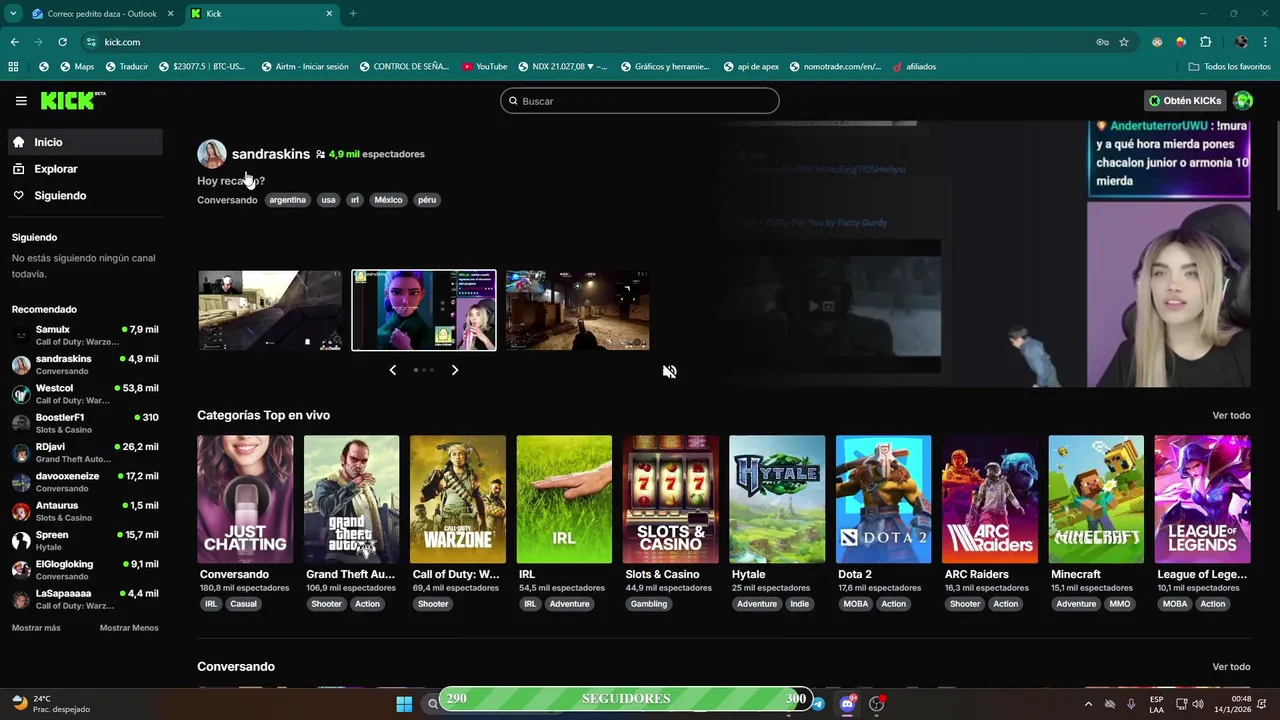The image size is (1280, 720).
Task: Open Call of Duty Warzone category card
Action: coord(458,499)
